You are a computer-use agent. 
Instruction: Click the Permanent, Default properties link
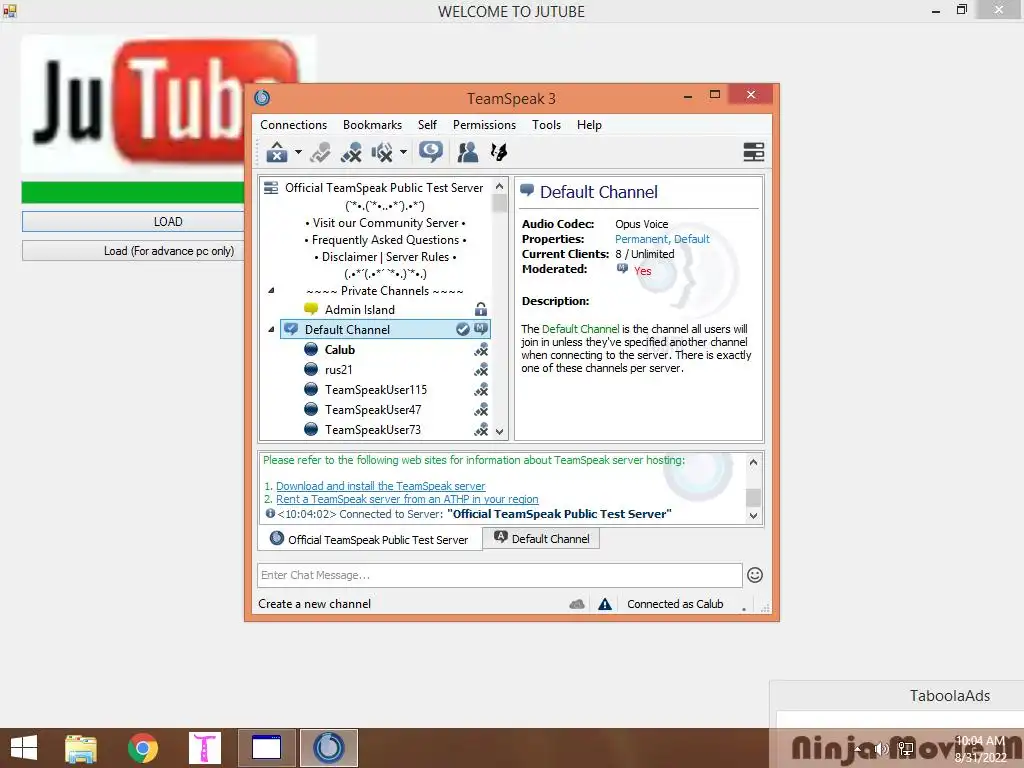tap(662, 239)
